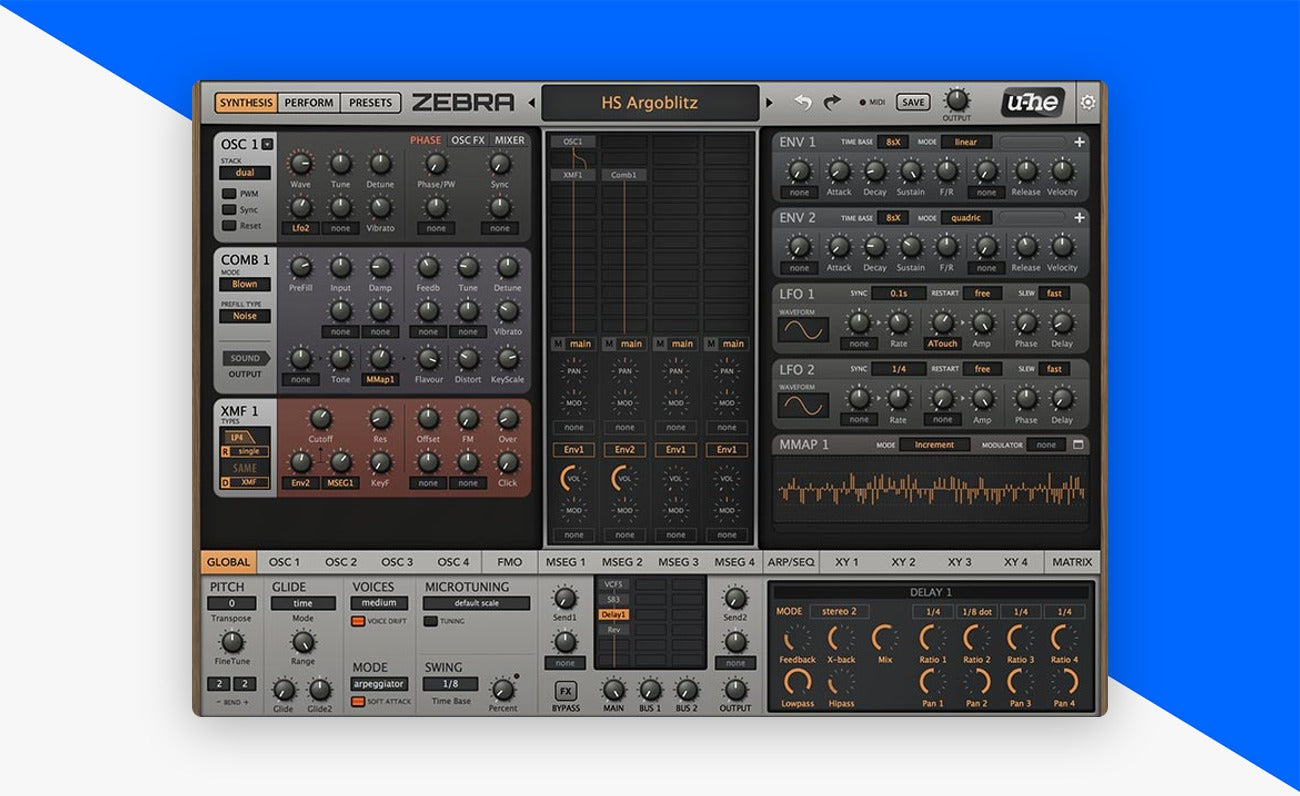Click the Delay 1 Feedback knob
The height and width of the screenshot is (796, 1300).
click(x=797, y=638)
